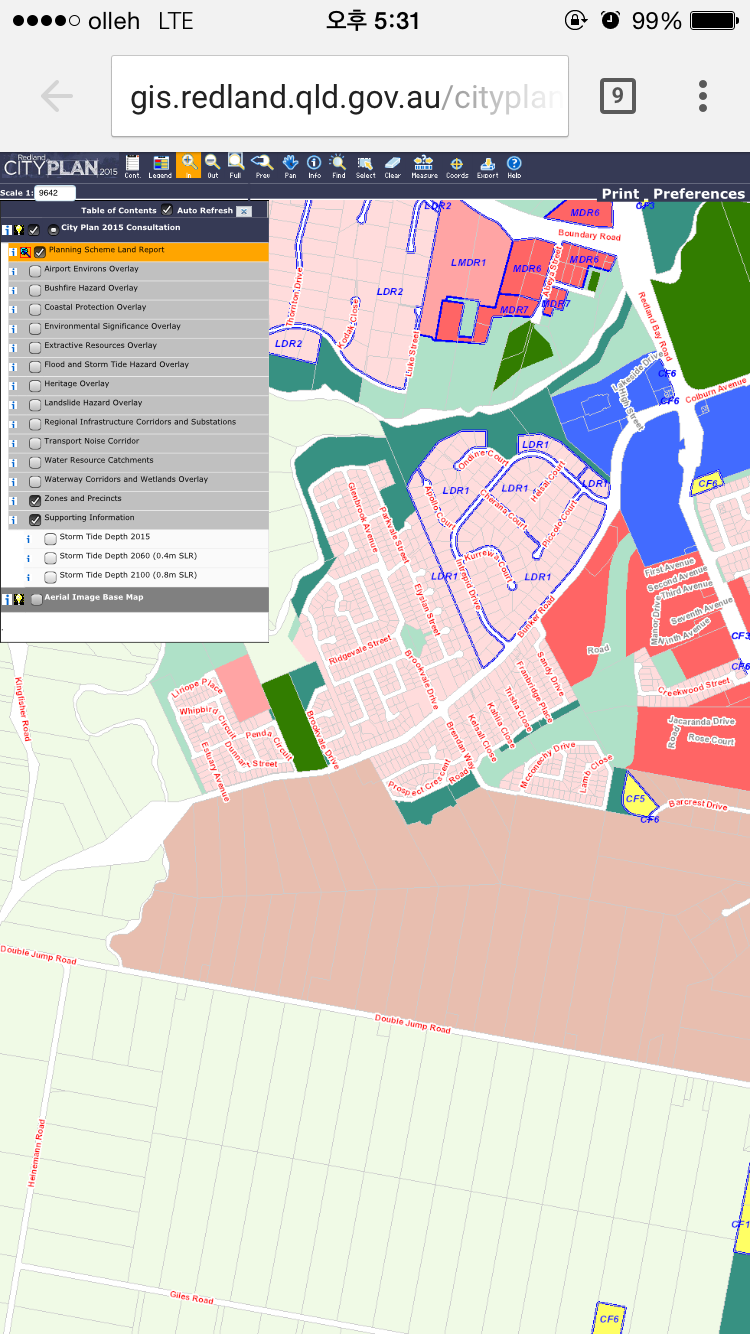
Task: Click the Find binoculars tool
Action: tap(339, 165)
